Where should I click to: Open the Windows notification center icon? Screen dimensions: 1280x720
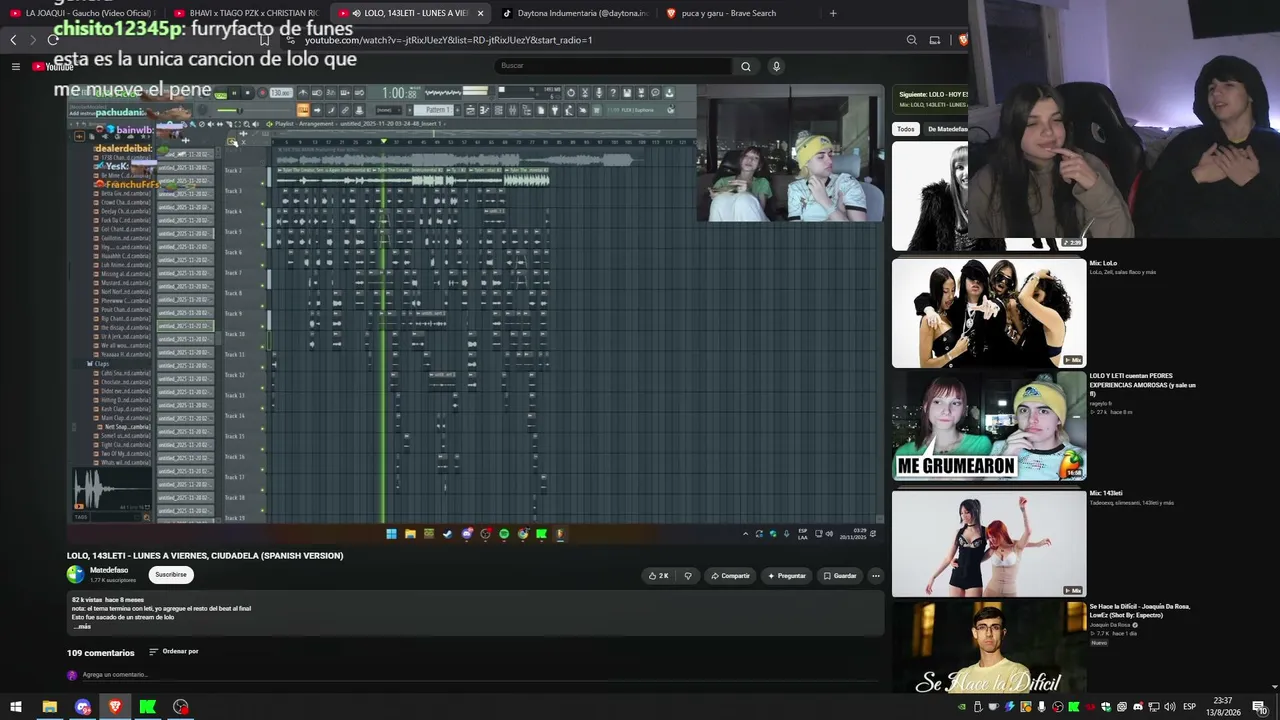click(x=1260, y=707)
